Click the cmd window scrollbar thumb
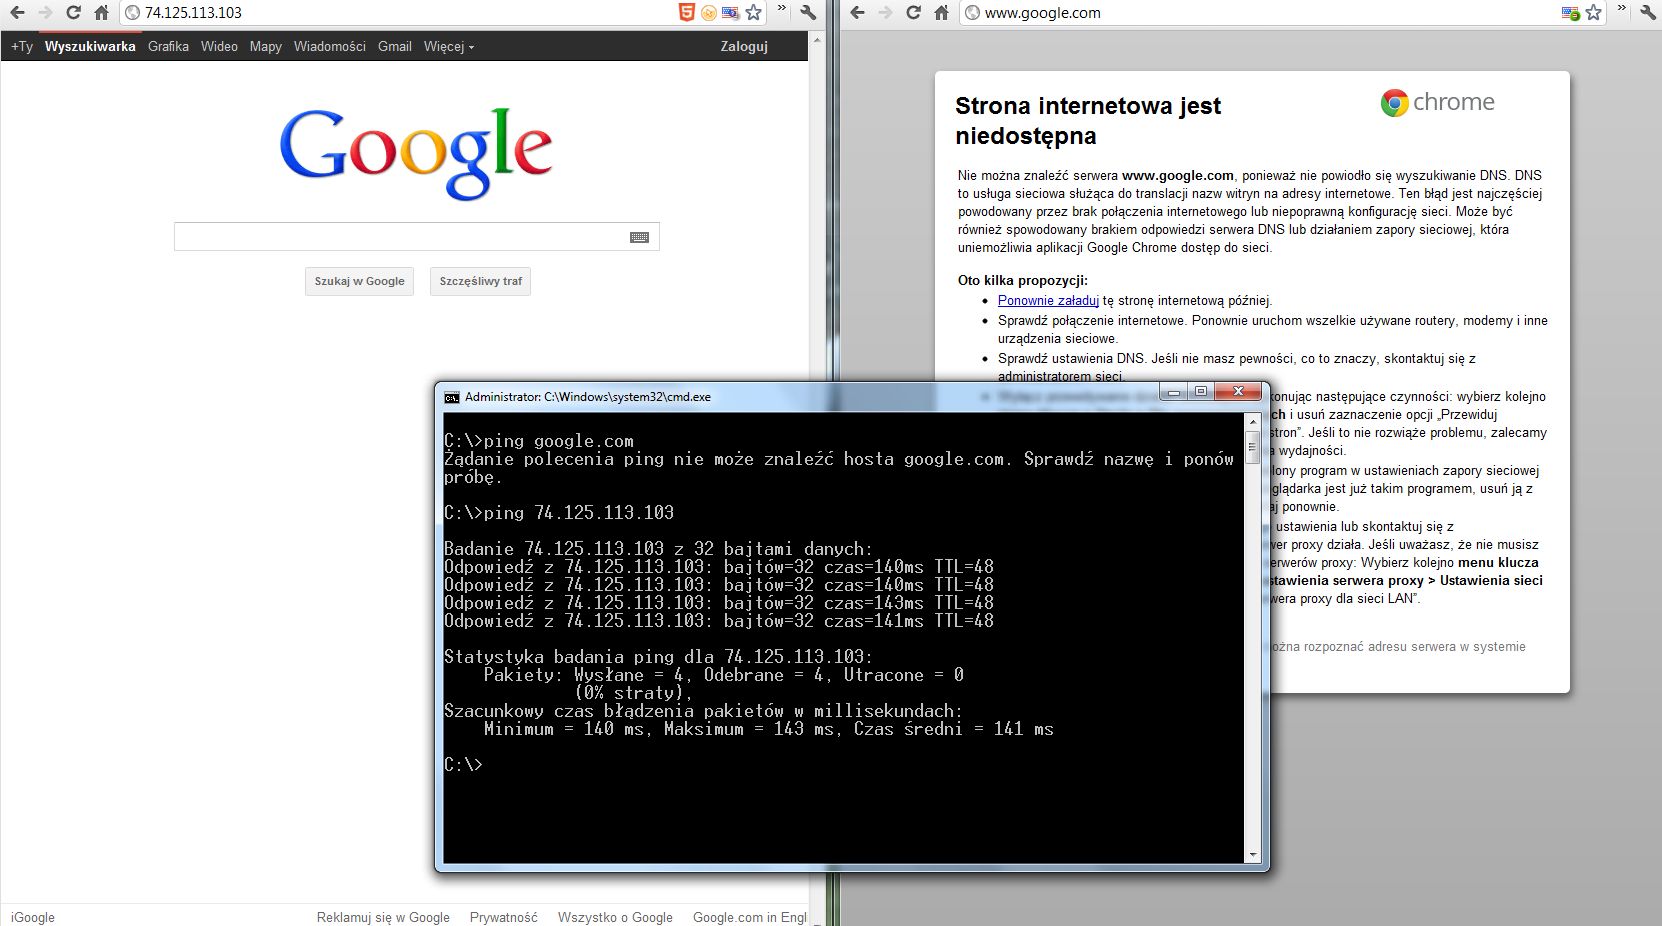The height and width of the screenshot is (926, 1662). 1252,448
